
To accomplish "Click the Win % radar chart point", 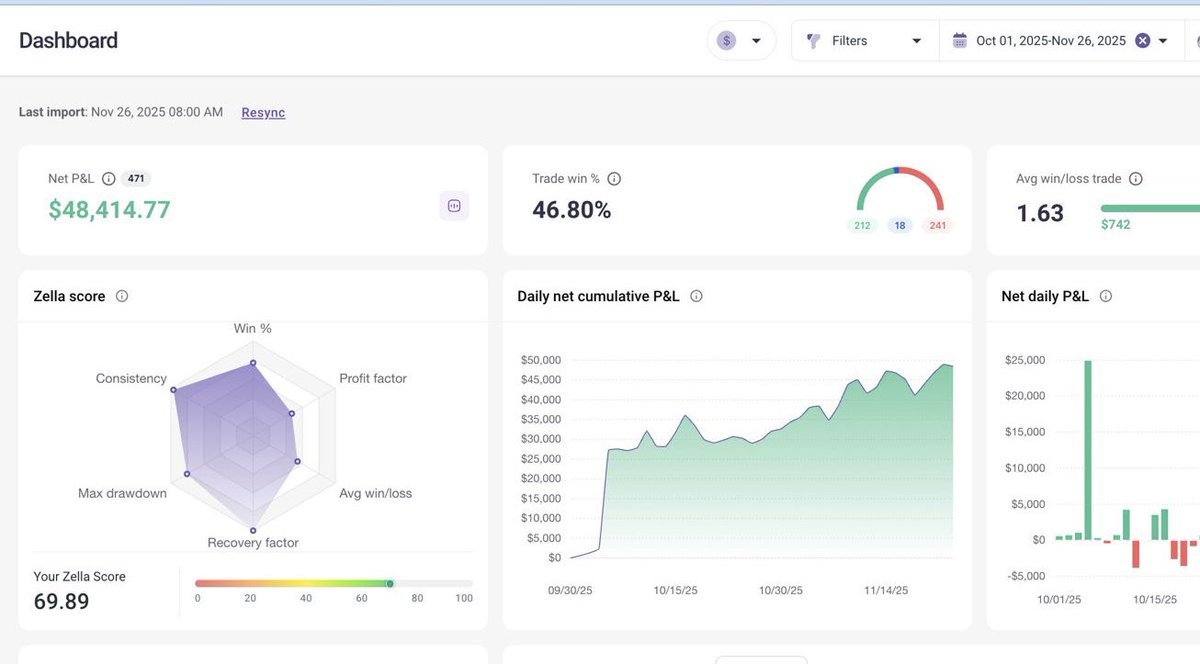I will tap(253, 363).
